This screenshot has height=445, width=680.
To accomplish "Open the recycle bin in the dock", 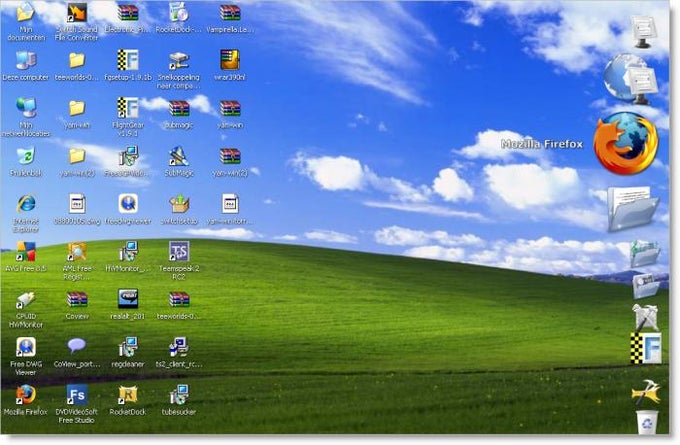I will (x=647, y=421).
